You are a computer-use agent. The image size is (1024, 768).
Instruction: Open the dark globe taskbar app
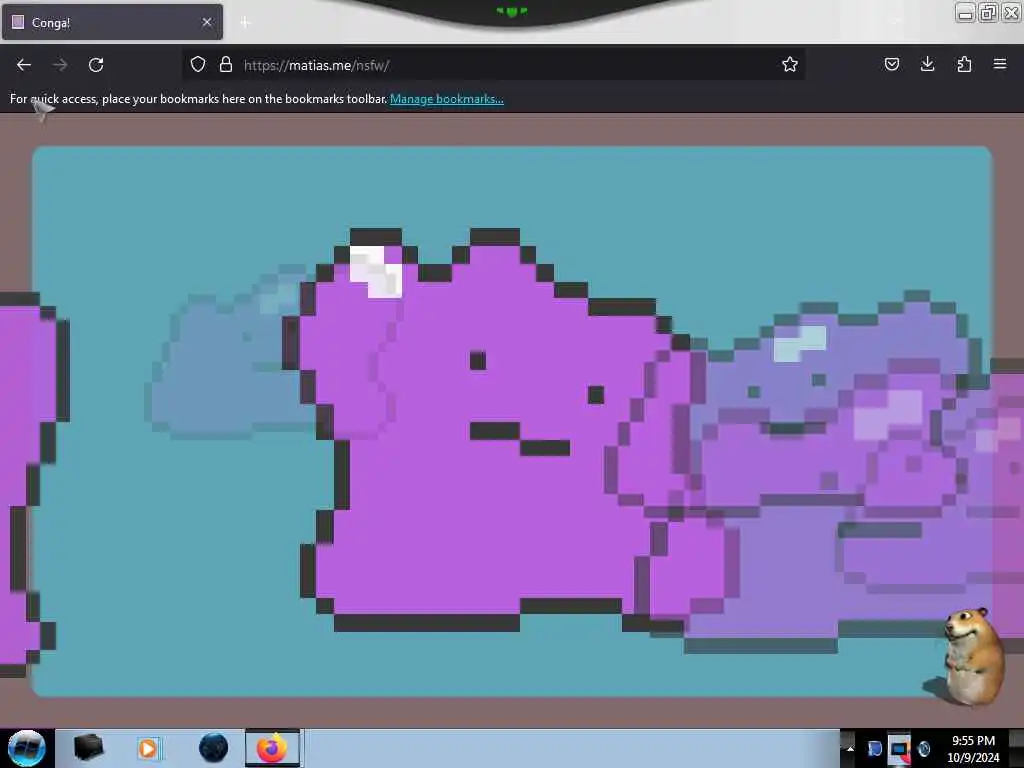(x=213, y=748)
